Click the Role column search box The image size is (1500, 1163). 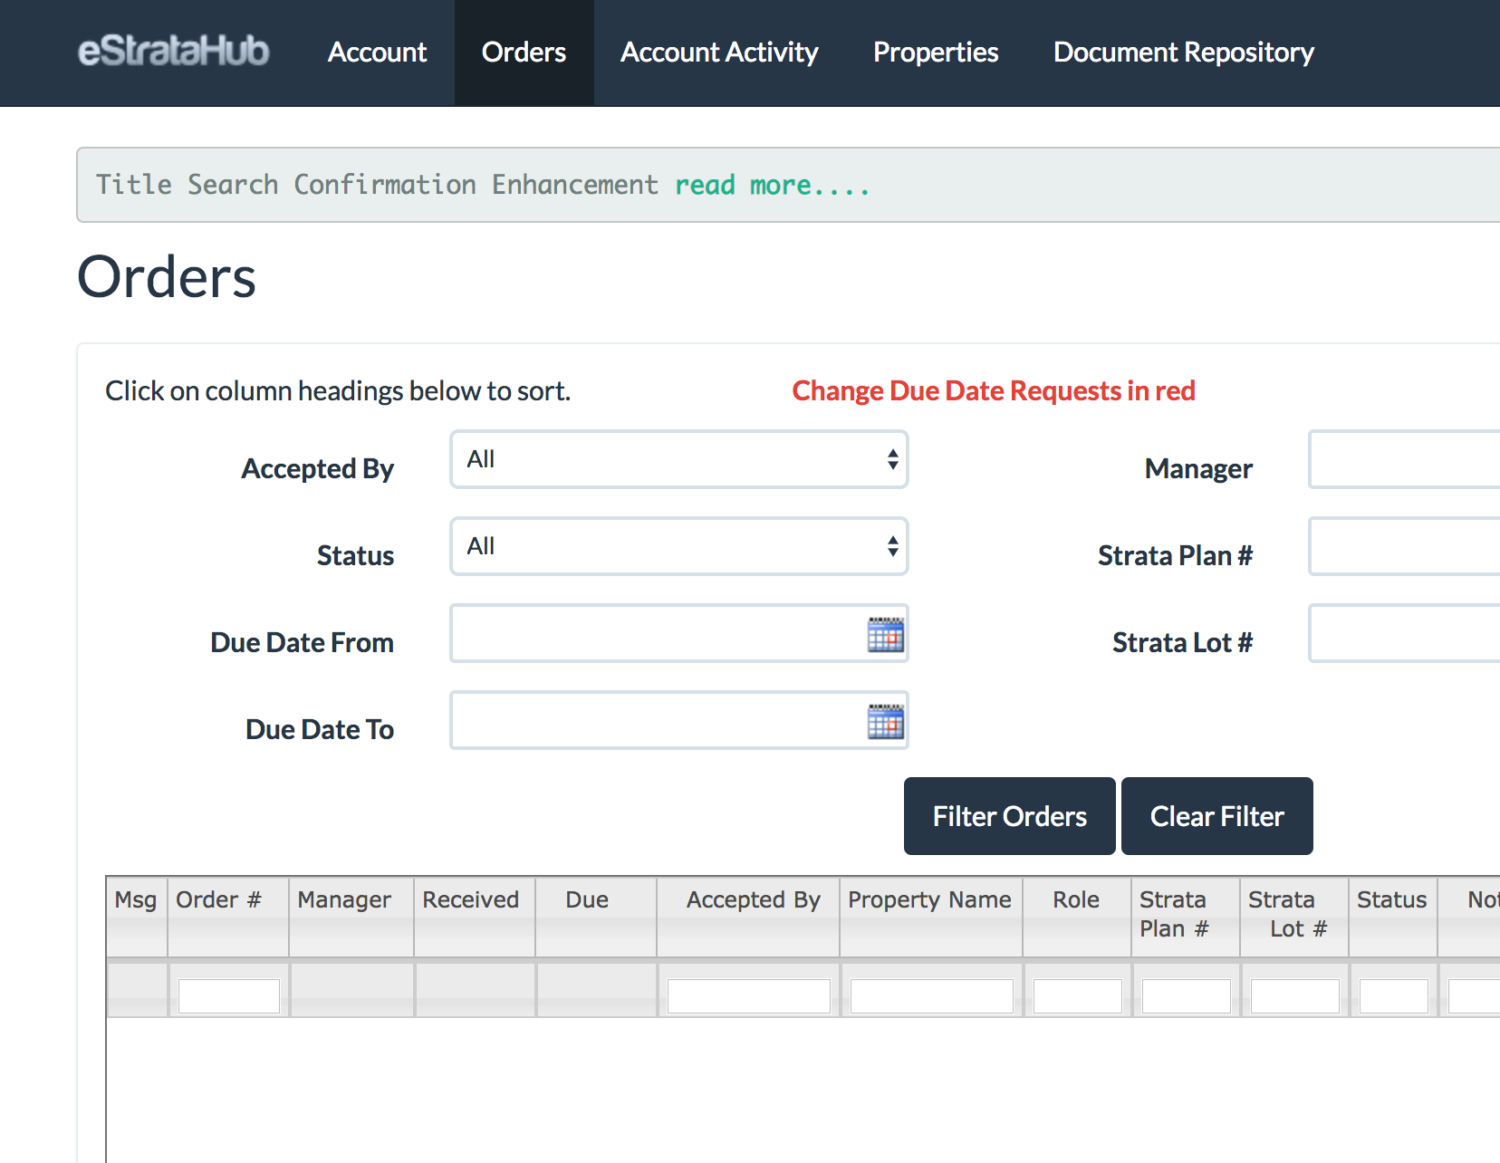click(1078, 996)
